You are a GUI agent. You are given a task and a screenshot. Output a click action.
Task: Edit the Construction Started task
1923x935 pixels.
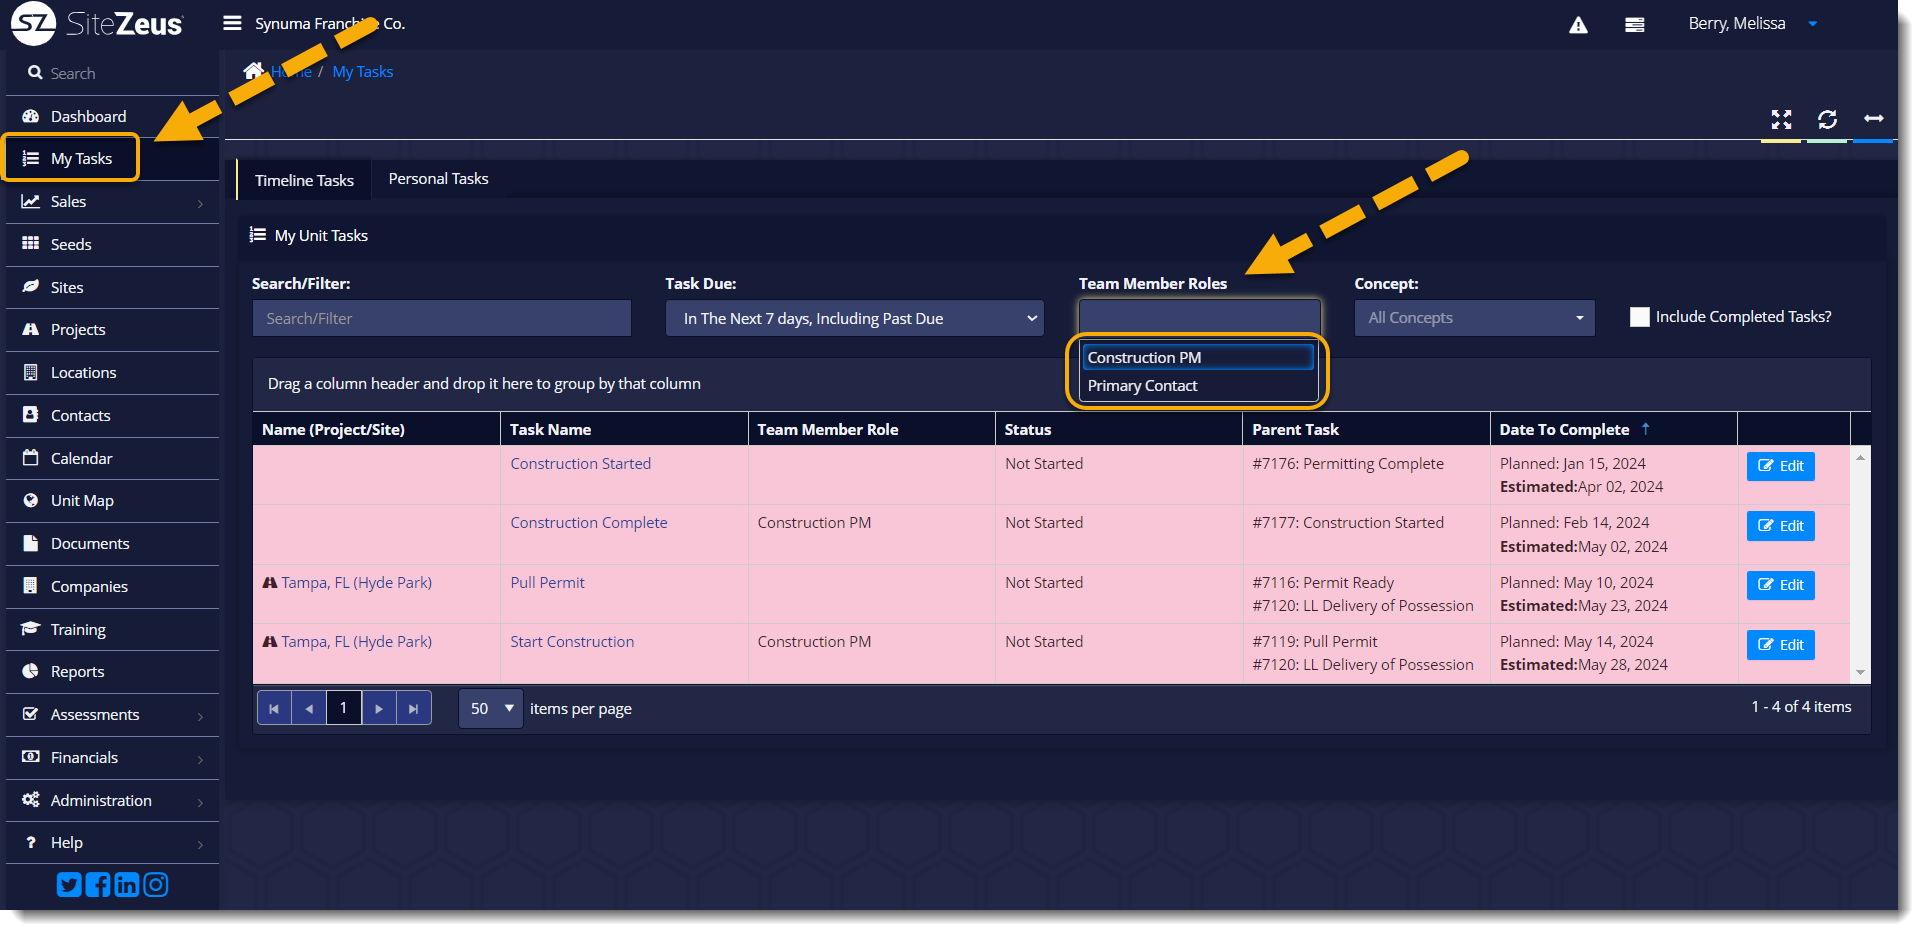coord(1780,466)
